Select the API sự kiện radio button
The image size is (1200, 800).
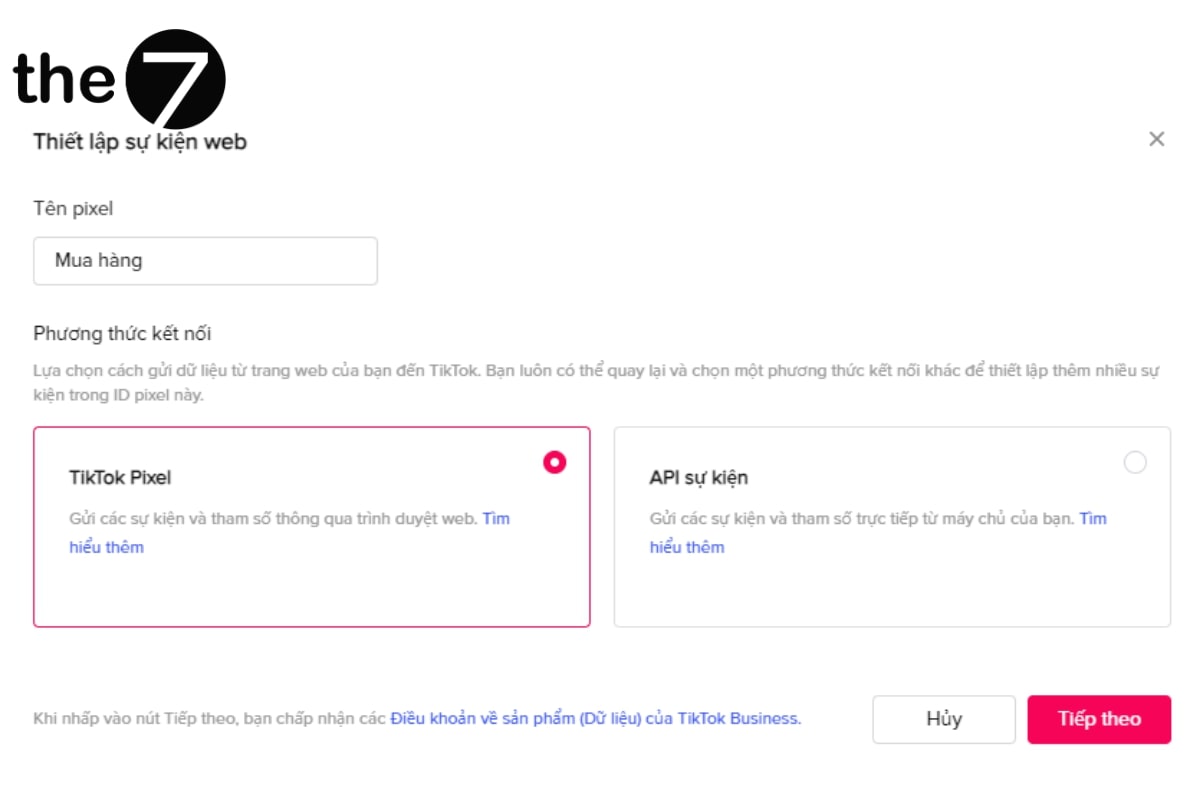click(1135, 462)
